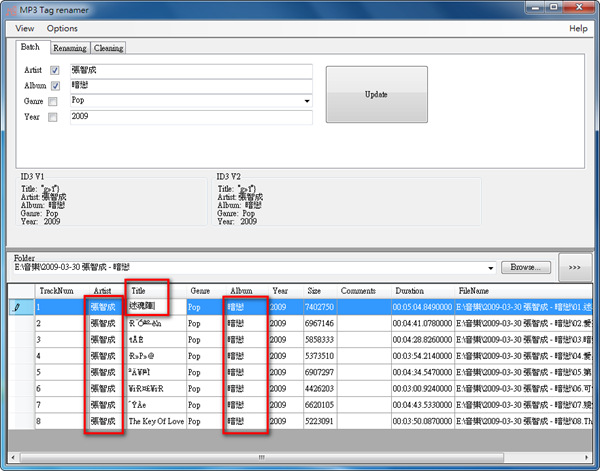Screen dimensions: 600x471
Task: Open the Options menu
Action: pyautogui.click(x=61, y=29)
